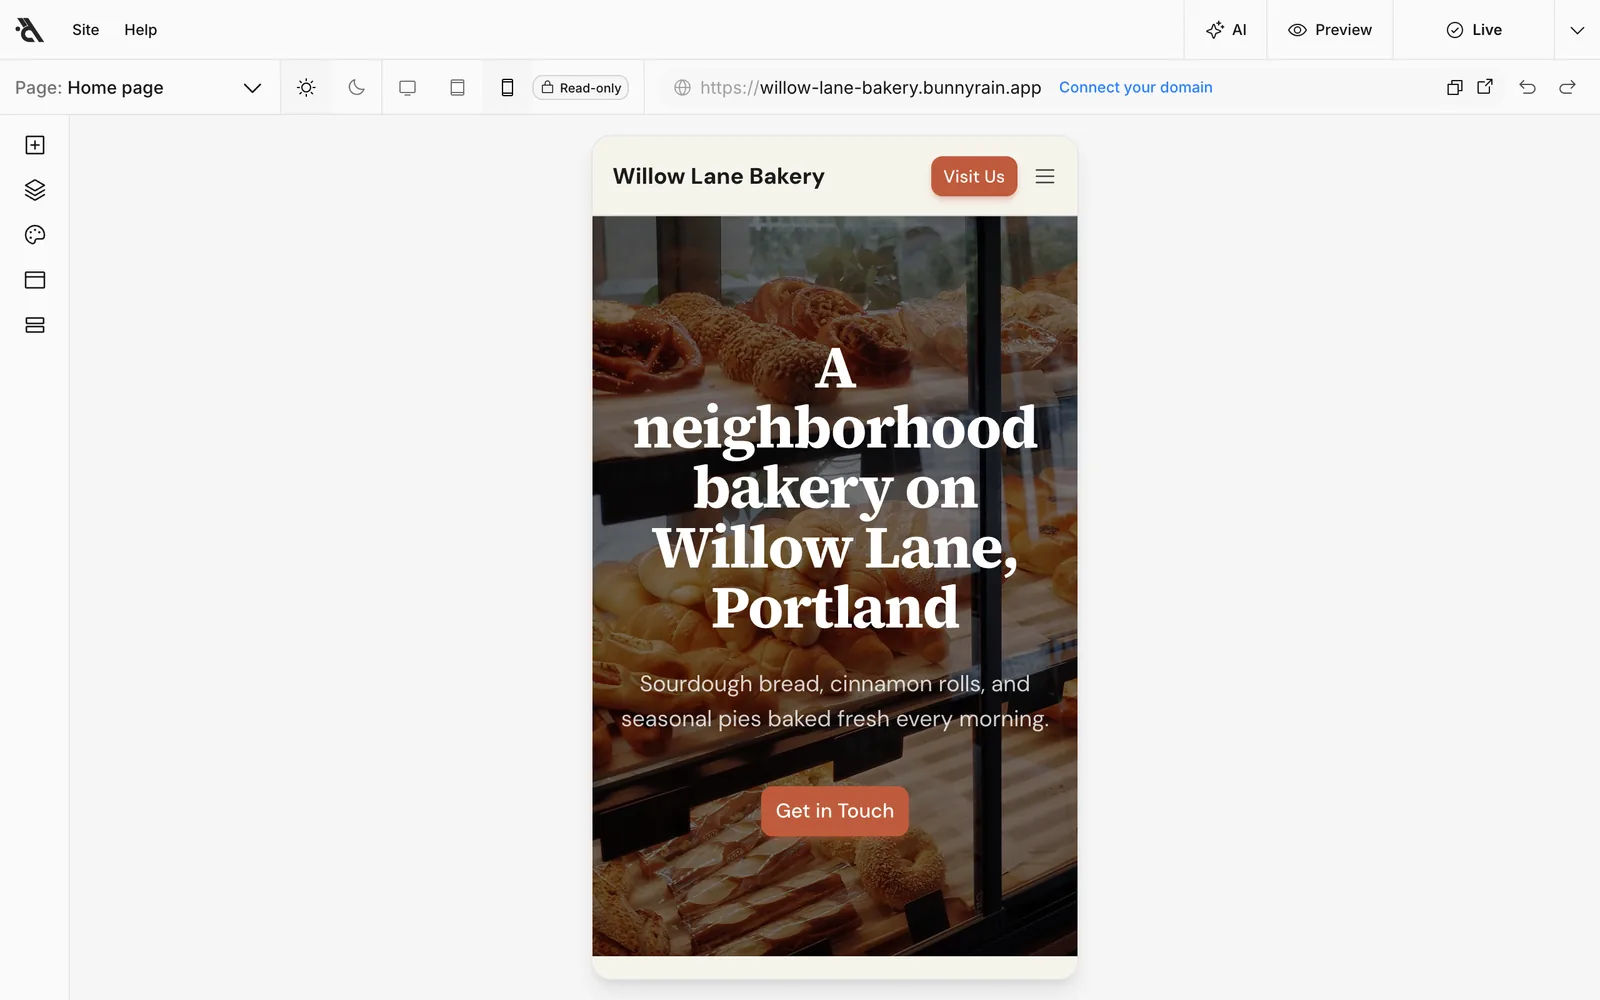The image size is (1600, 1000).
Task: Open the Page: Home page dropdown
Action: click(139, 88)
